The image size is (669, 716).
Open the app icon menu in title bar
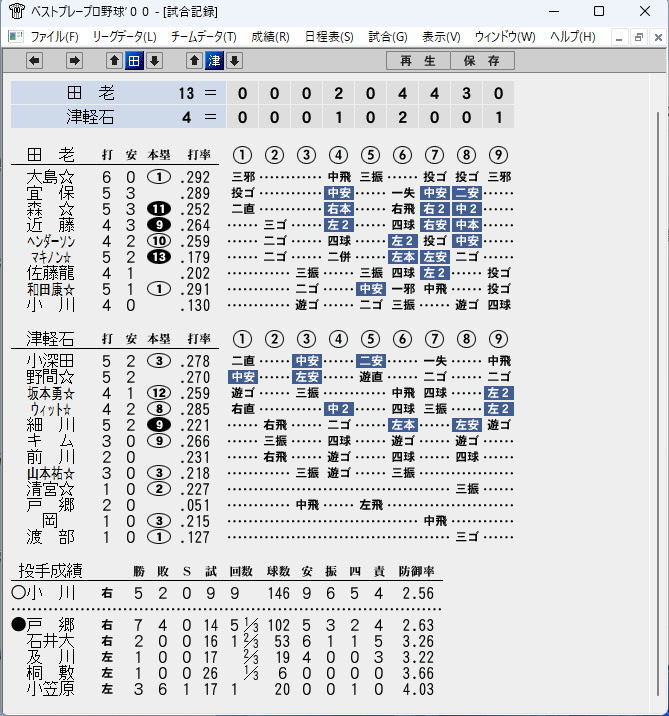pyautogui.click(x=14, y=11)
